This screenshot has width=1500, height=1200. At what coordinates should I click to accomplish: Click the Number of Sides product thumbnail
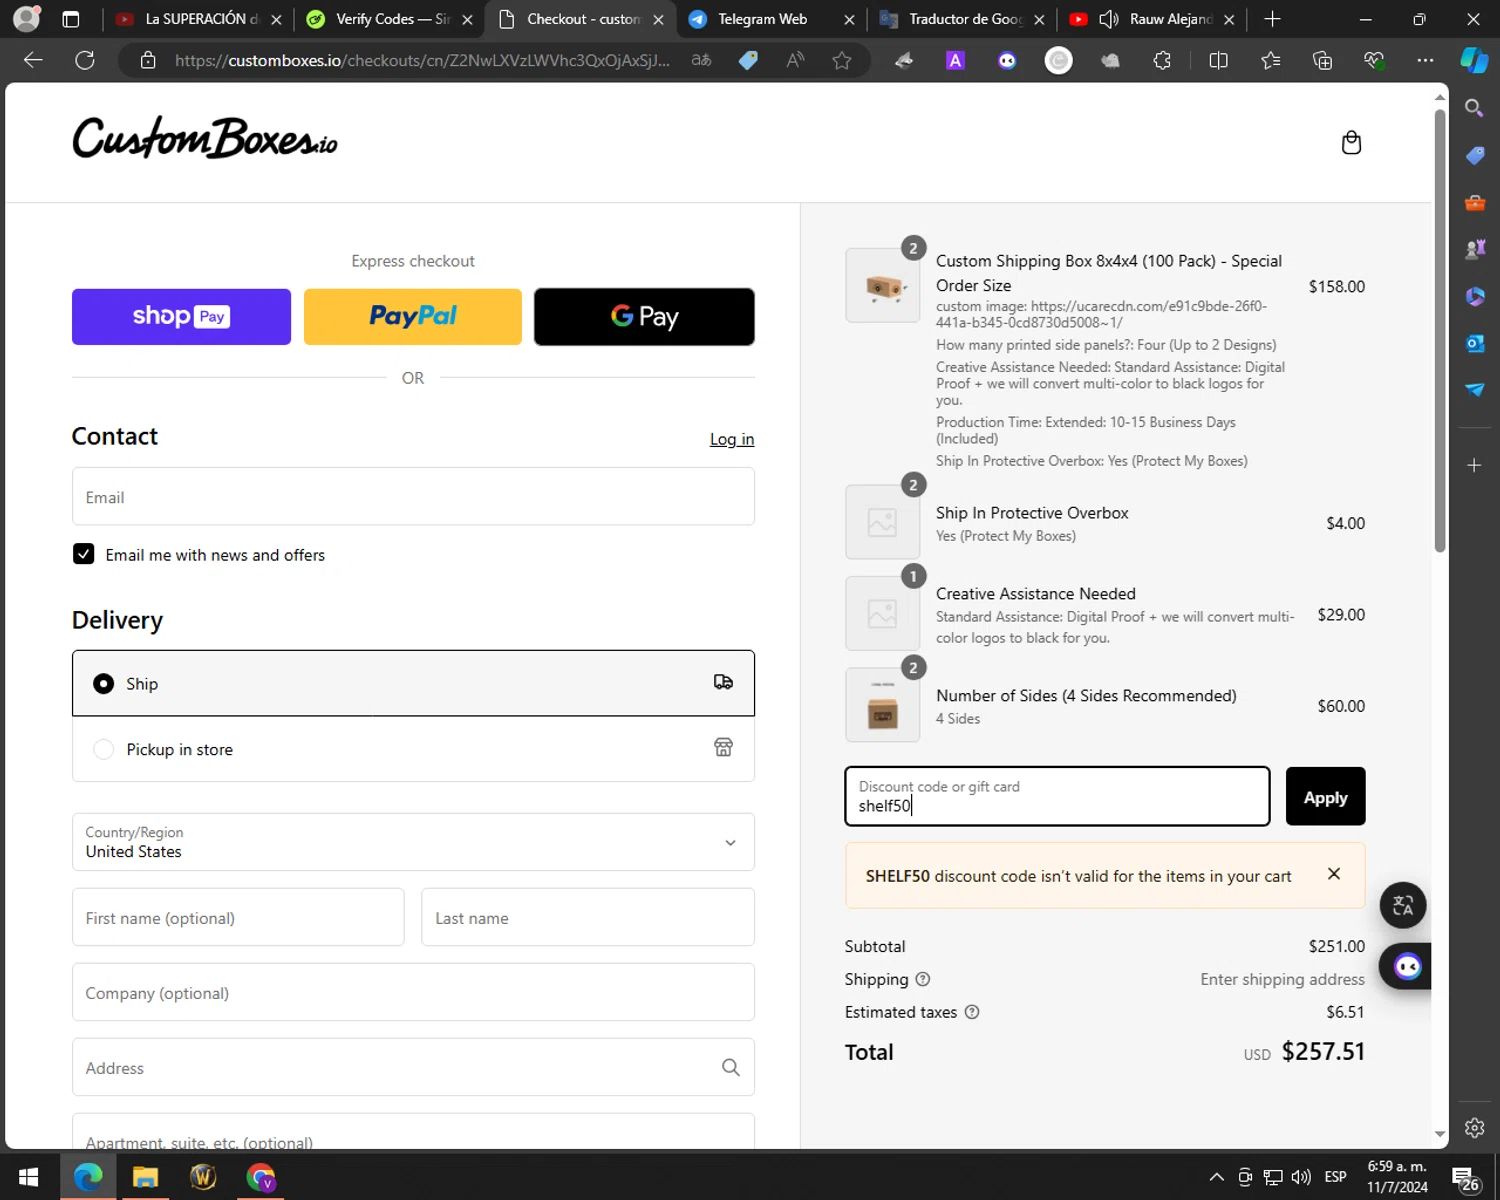coord(882,705)
